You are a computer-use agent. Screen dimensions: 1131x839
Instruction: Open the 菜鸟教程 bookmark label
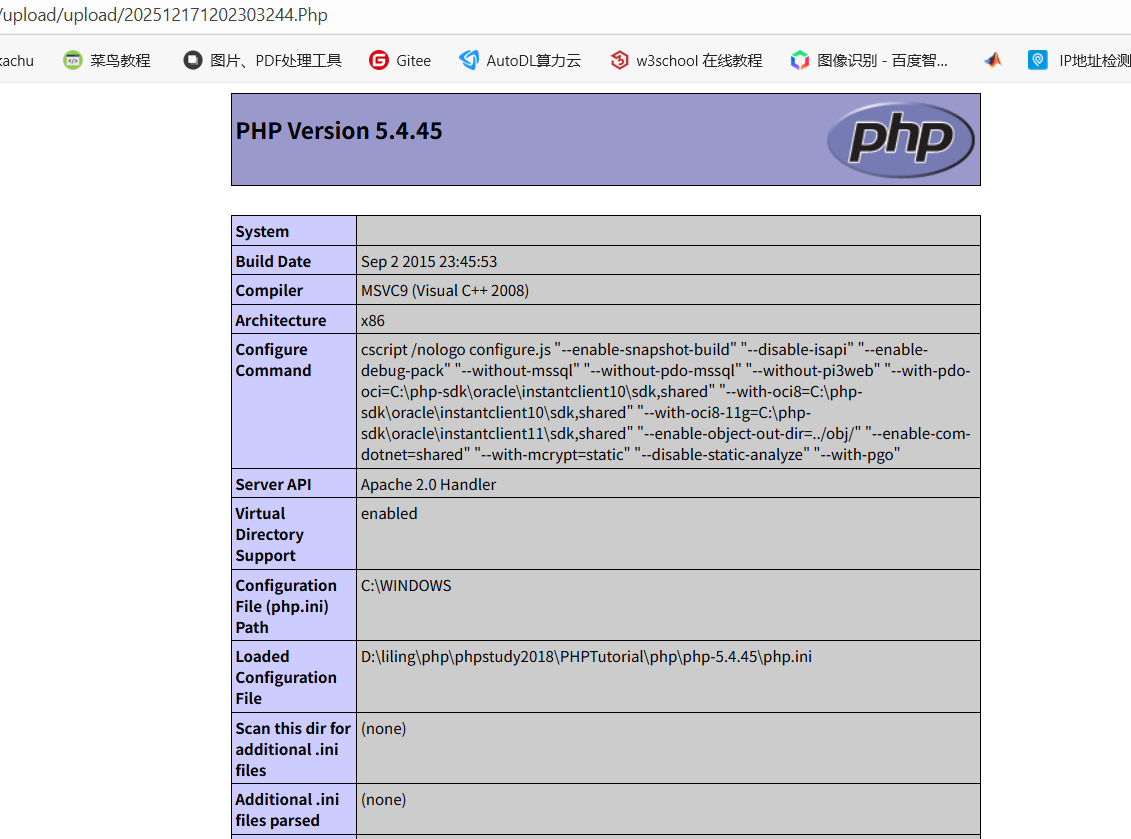(x=120, y=61)
